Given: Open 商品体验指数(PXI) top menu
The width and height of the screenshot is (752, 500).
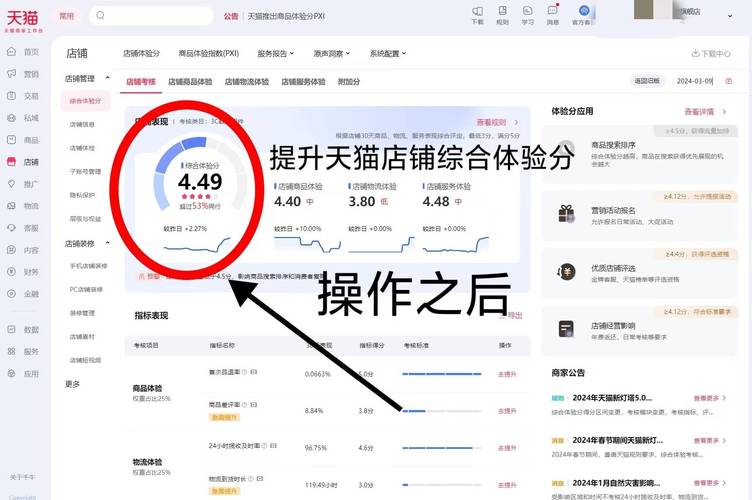Looking at the screenshot, I should coord(209,53).
